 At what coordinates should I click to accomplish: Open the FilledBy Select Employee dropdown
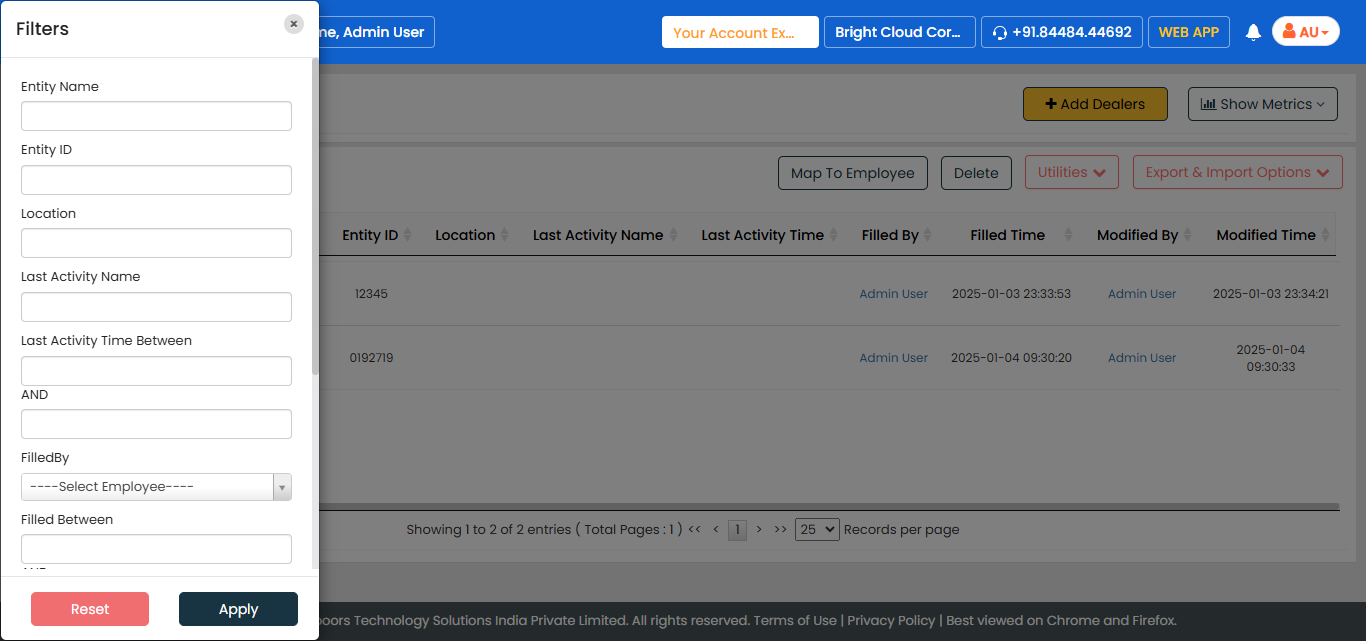click(x=156, y=487)
